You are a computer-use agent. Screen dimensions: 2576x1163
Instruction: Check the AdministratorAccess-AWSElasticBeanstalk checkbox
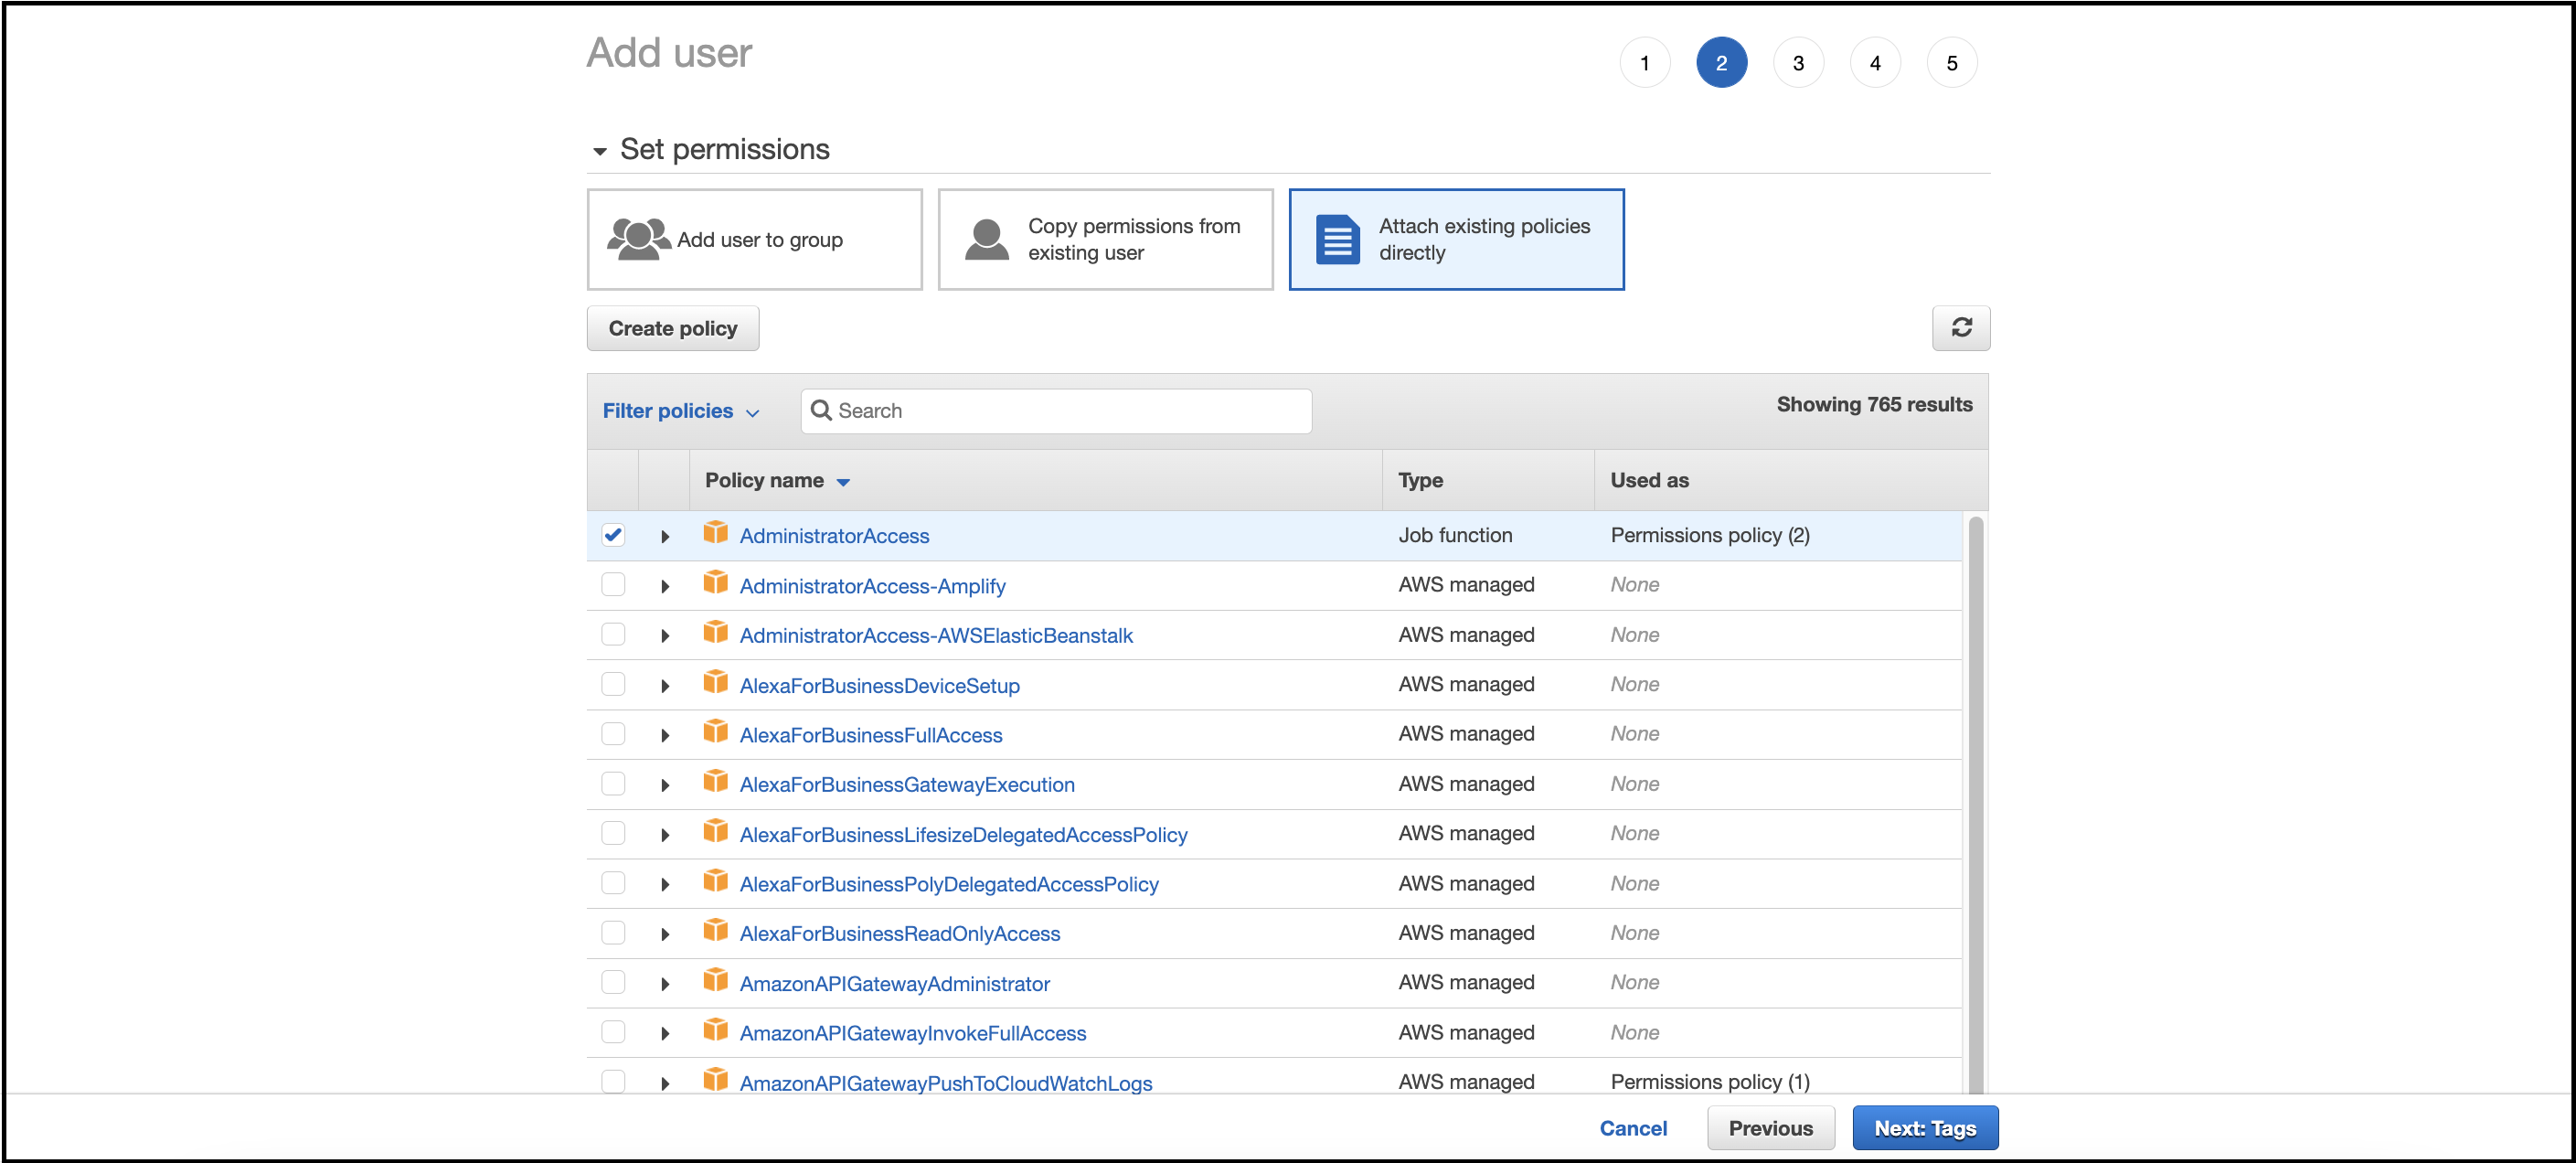click(613, 635)
